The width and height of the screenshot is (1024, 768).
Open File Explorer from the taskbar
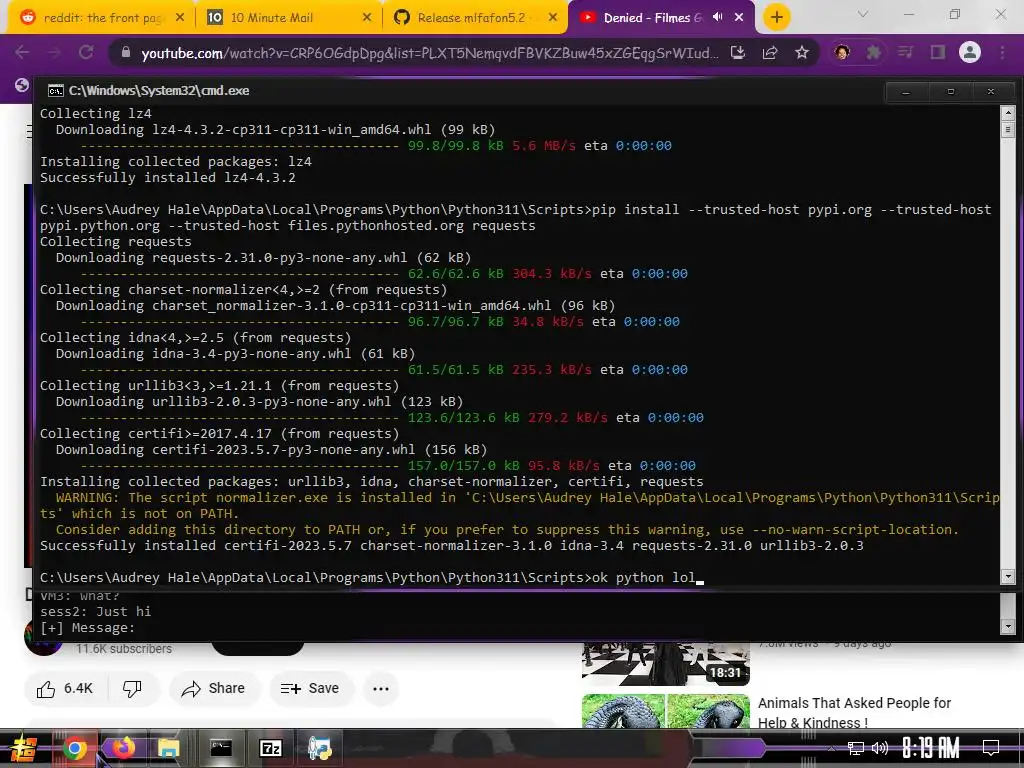(168, 748)
